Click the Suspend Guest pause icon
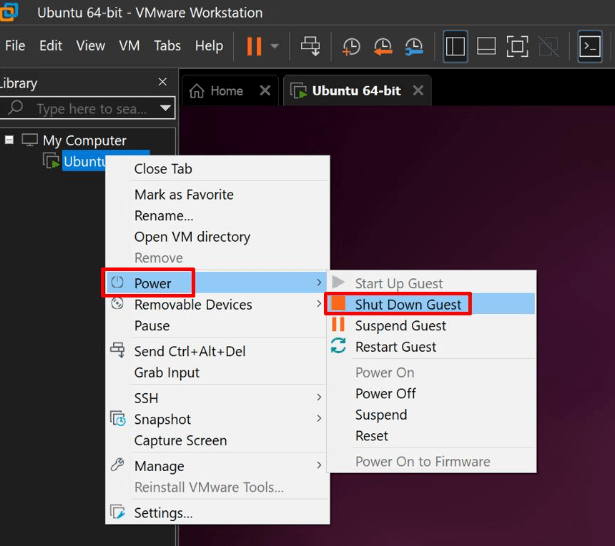The height and width of the screenshot is (546, 615). (338, 324)
